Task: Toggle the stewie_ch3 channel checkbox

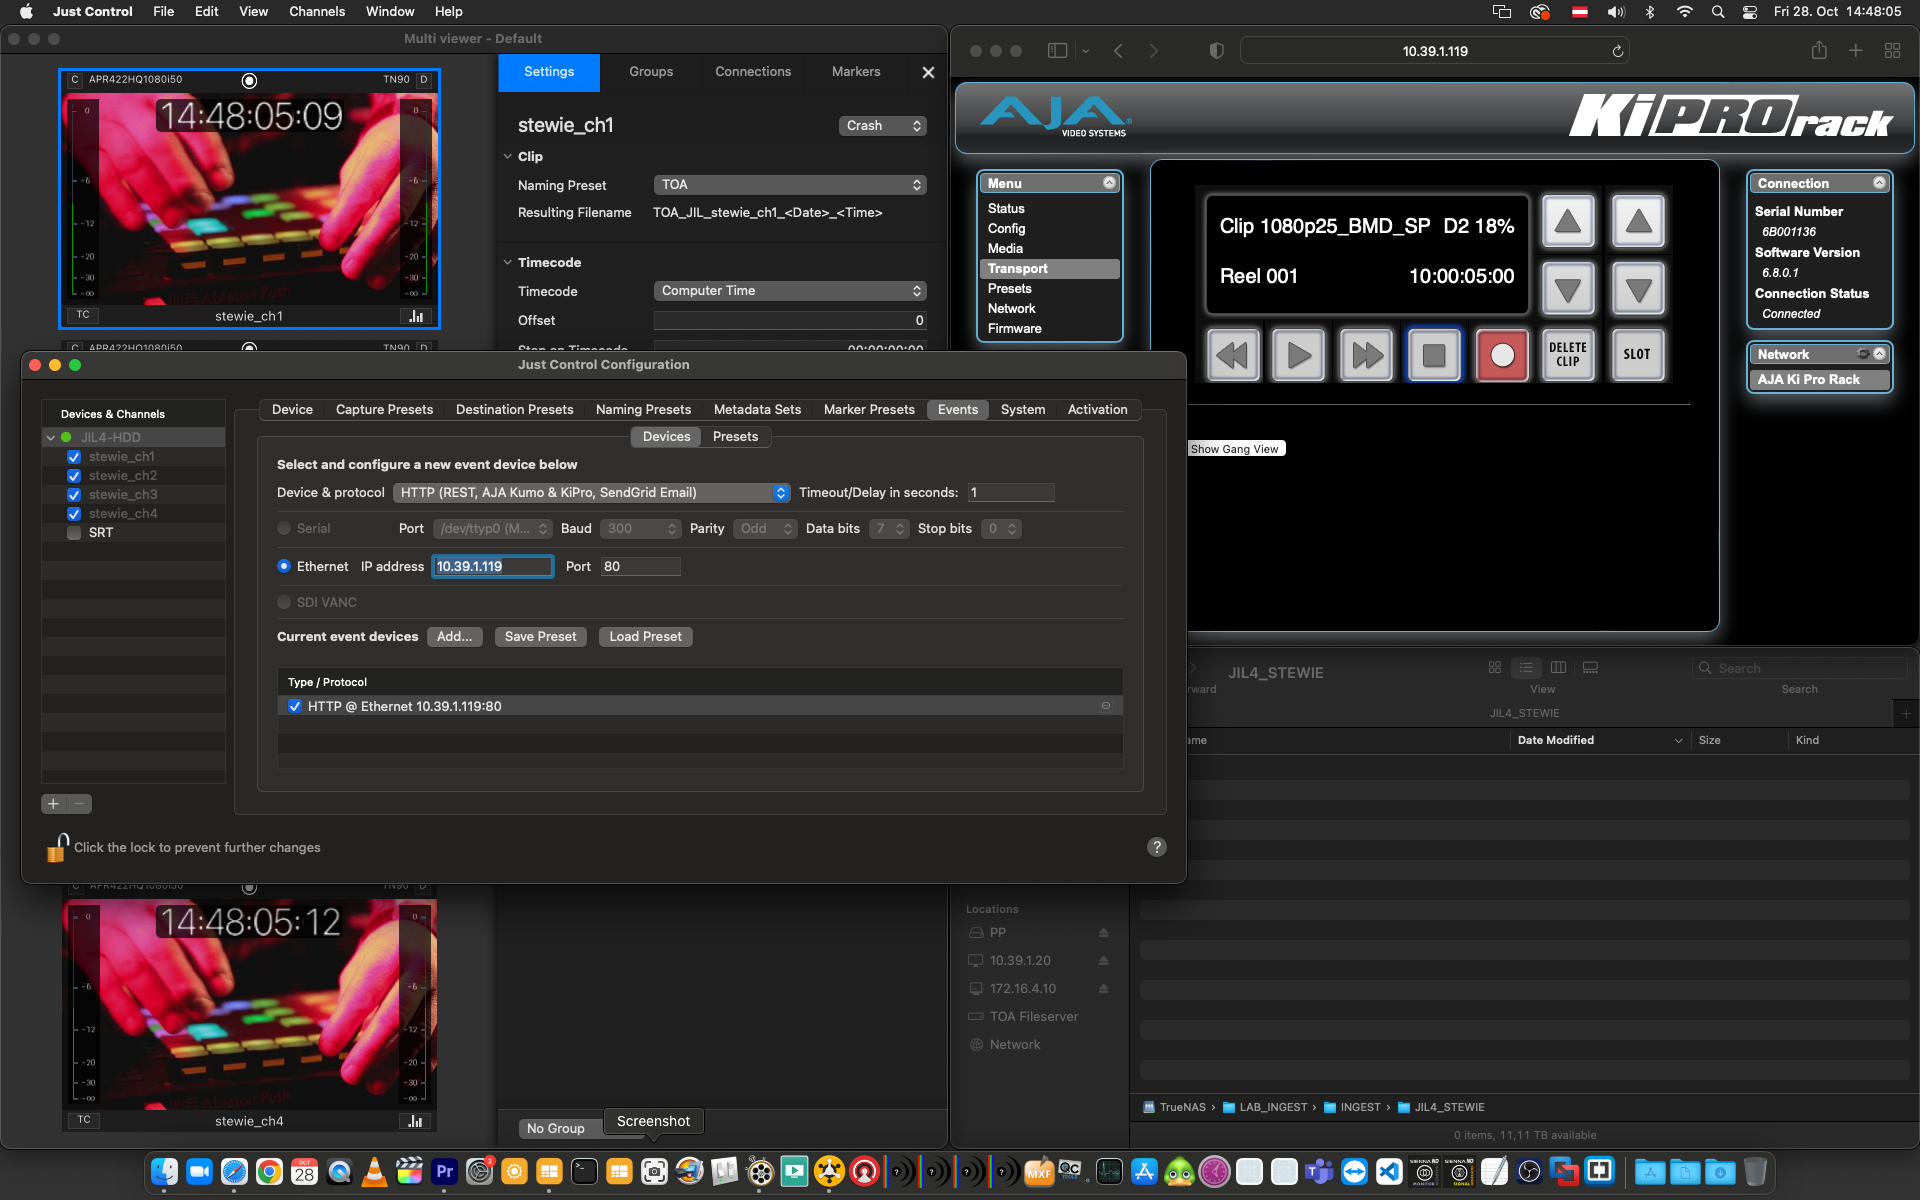Action: point(74,495)
